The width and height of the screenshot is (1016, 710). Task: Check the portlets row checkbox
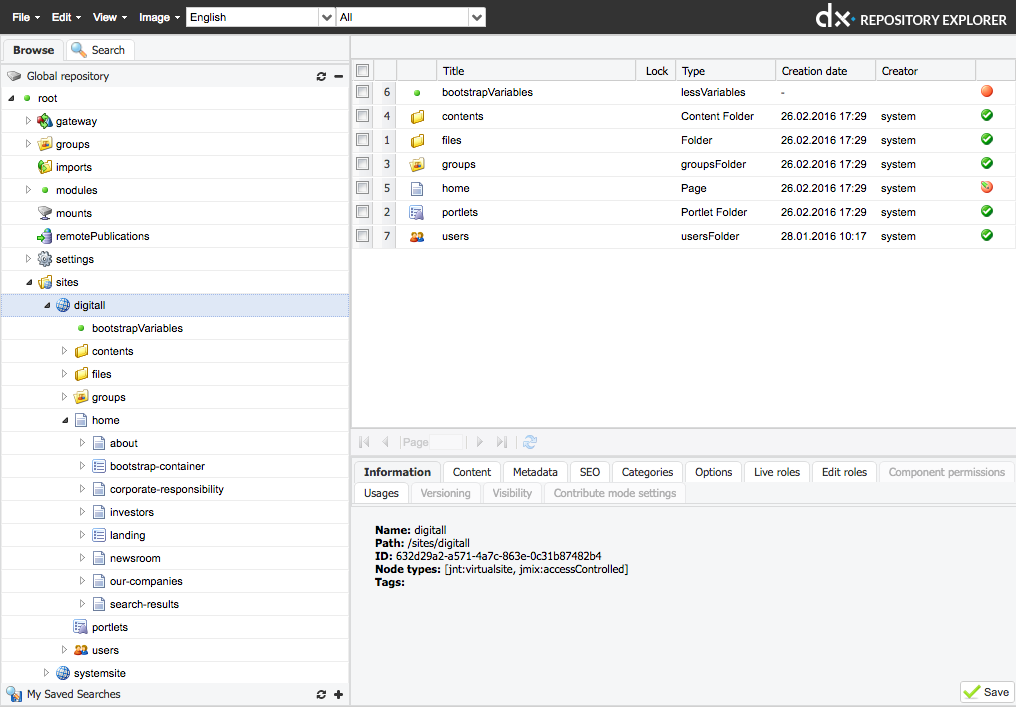click(x=363, y=212)
